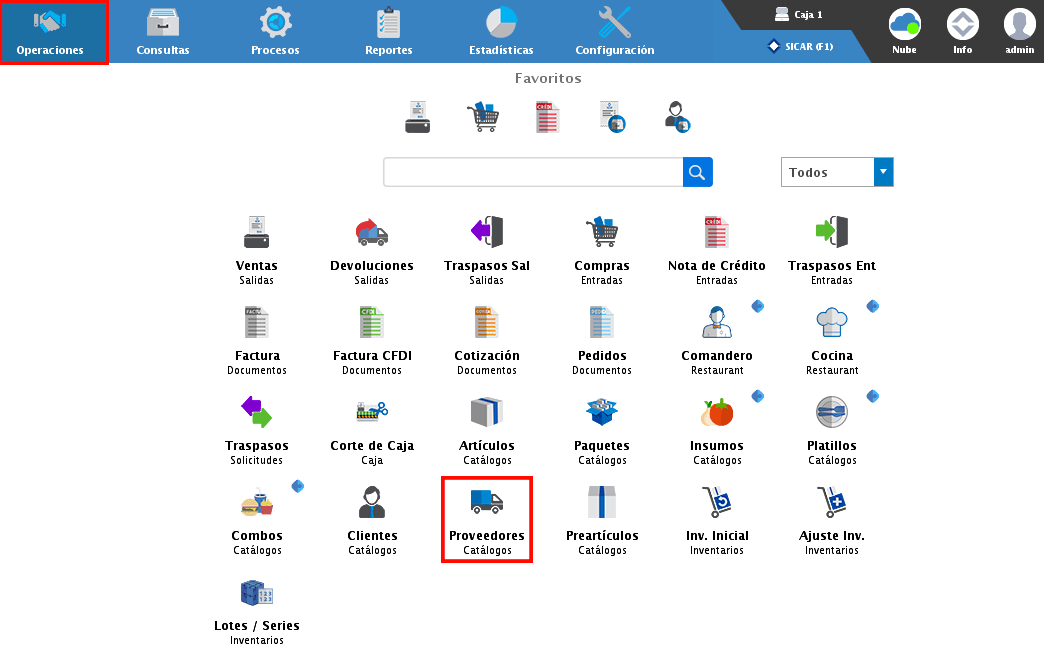The height and width of the screenshot is (665, 1044).
Task: Open the Proveedores catalog
Action: click(487, 503)
